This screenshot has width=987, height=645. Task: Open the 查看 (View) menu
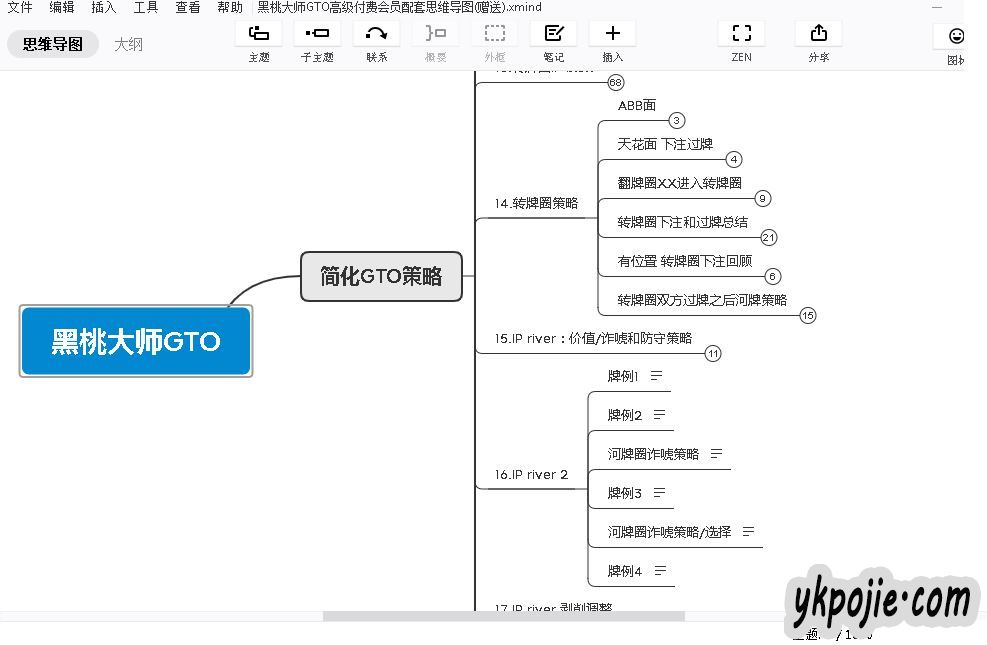point(188,7)
